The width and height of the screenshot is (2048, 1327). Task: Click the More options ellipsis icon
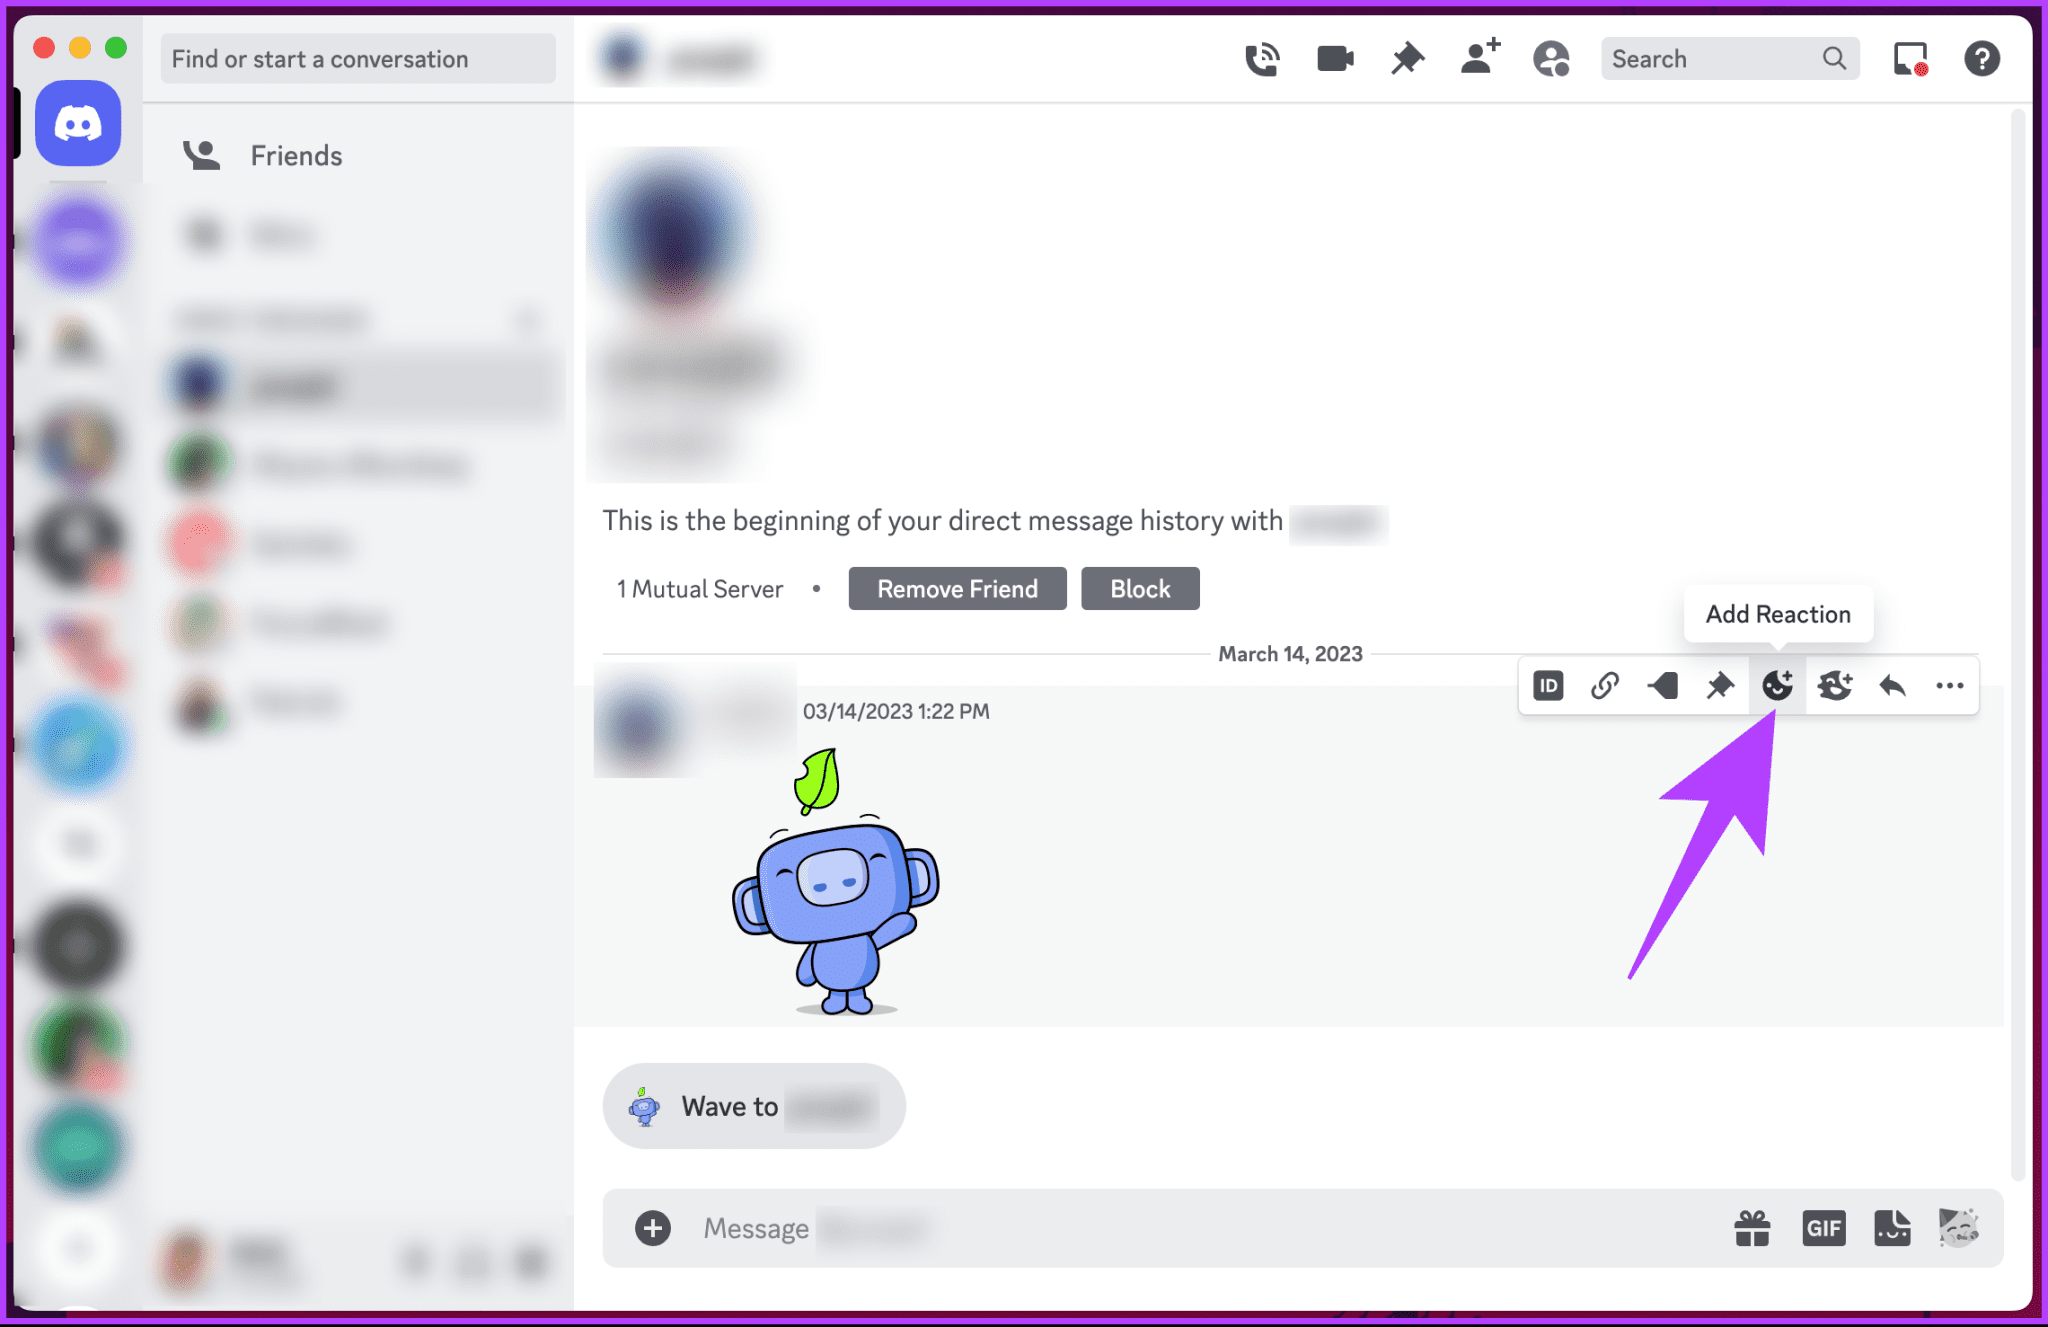1949,687
